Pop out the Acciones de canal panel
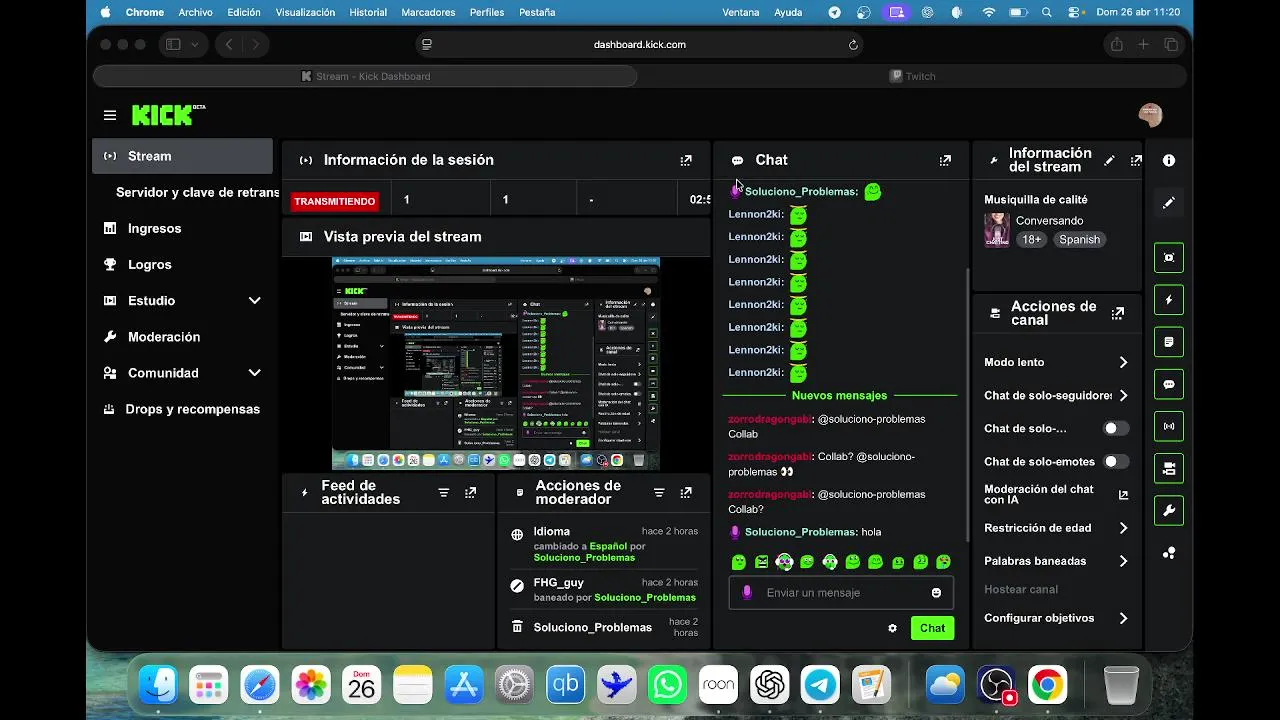 tap(1118, 313)
